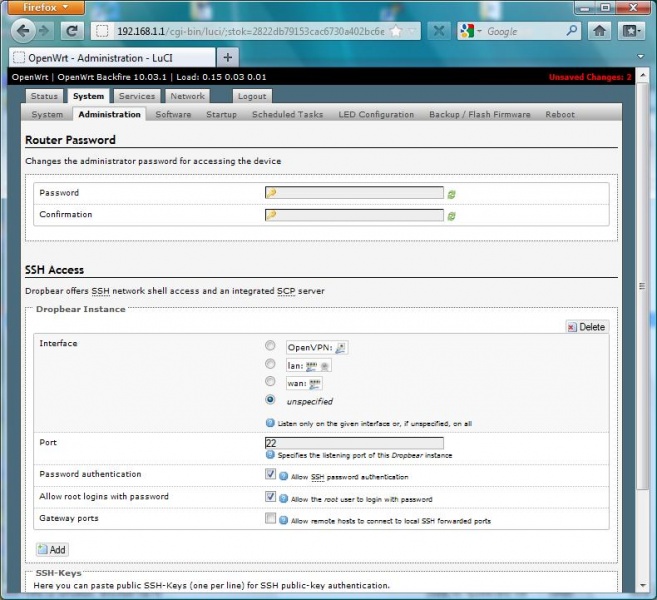Screen dimensions: 657x600
Task: Select the lan interface radio button
Action: 270,365
